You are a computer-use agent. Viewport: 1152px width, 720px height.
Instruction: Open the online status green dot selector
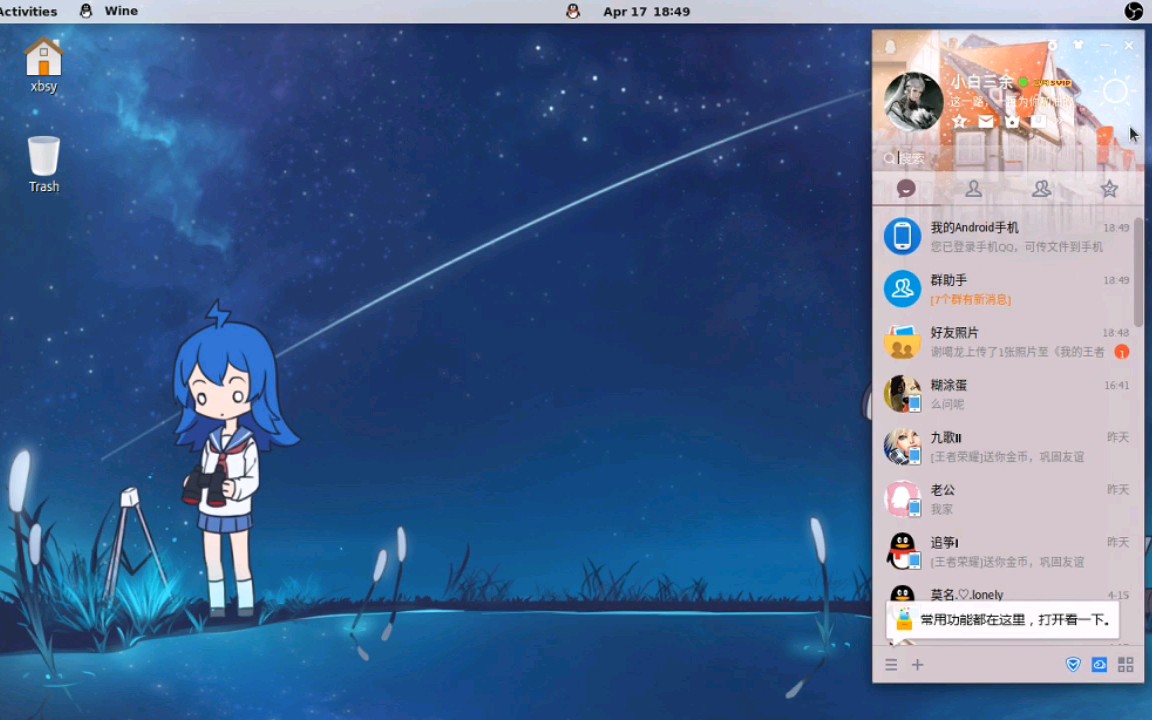1023,82
